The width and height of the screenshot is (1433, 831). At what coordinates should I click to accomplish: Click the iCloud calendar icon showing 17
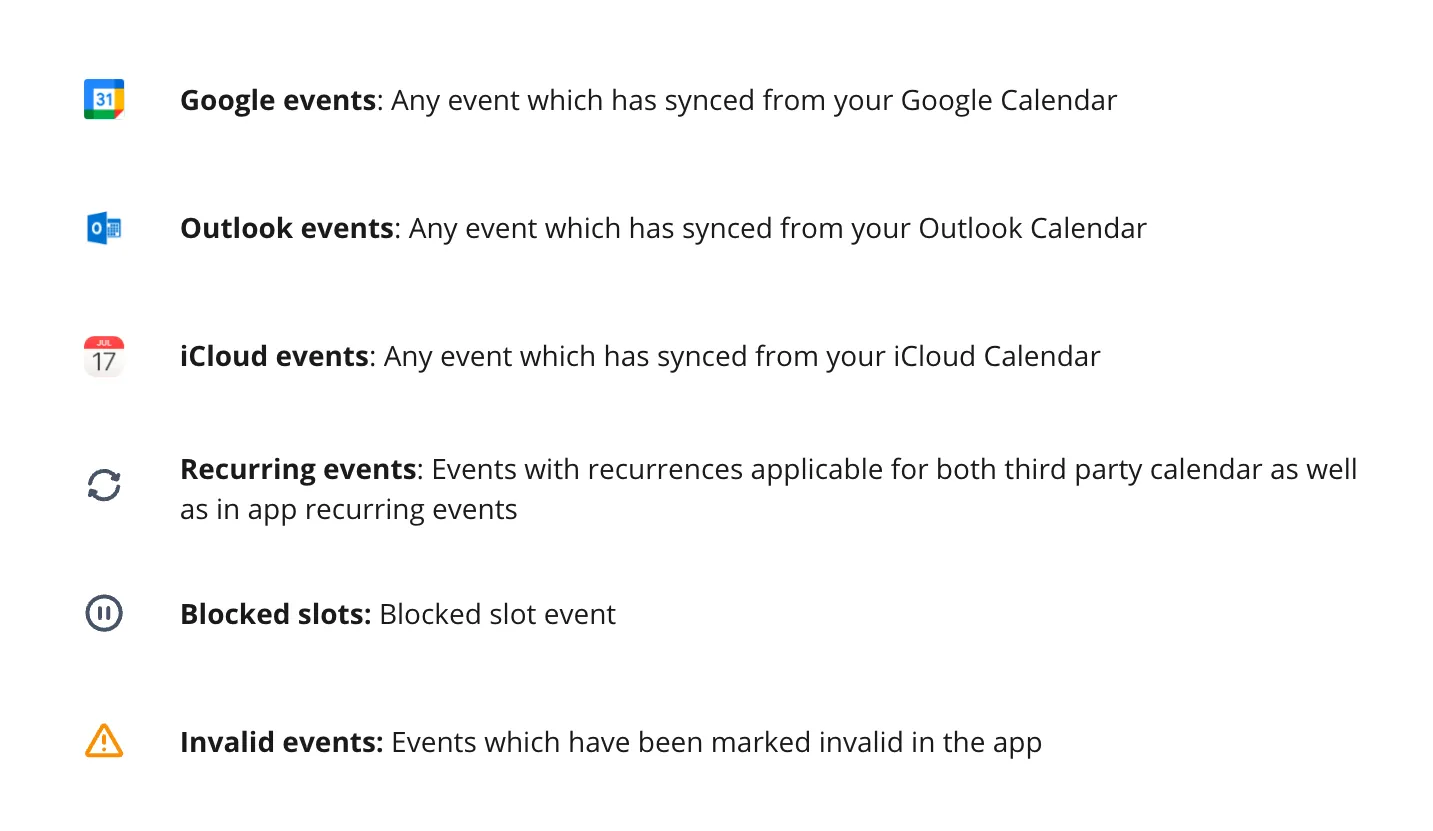click(x=104, y=356)
